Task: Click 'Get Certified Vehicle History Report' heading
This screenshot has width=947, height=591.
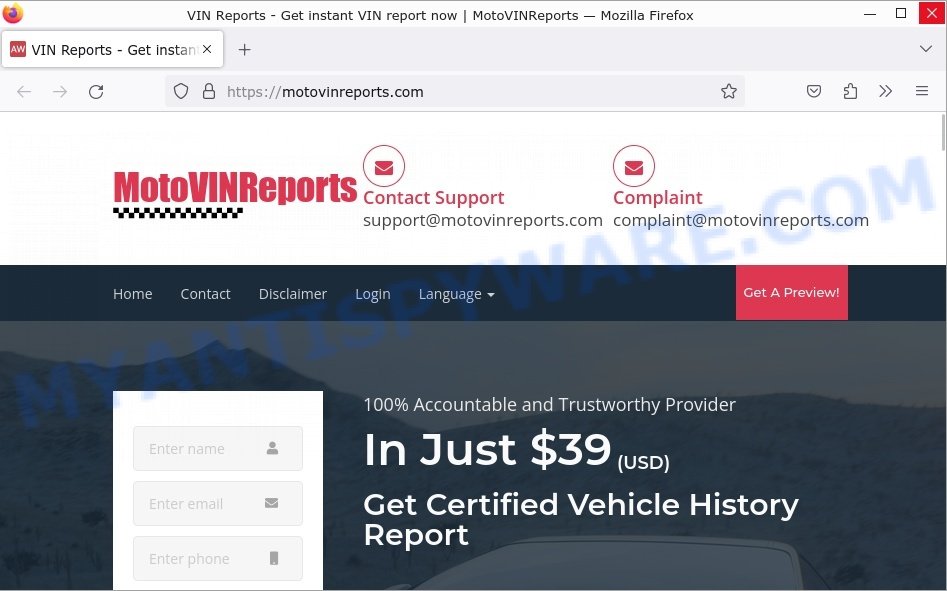Action: click(581, 519)
